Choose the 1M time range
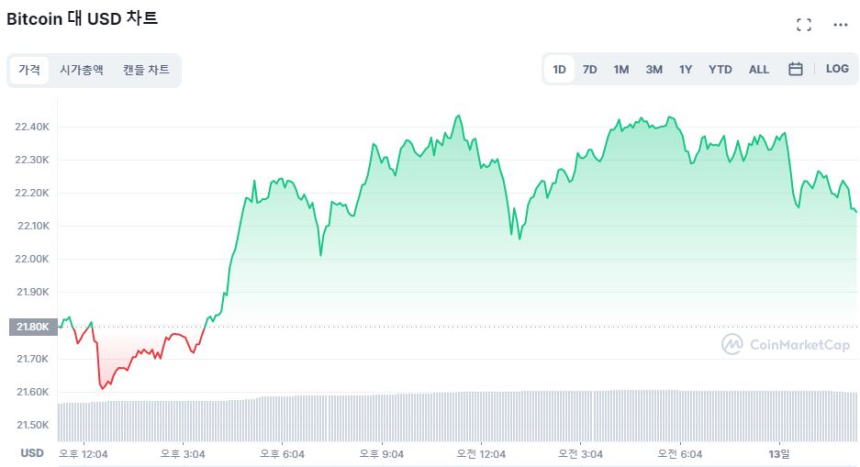This screenshot has height=467, width=860. point(621,69)
